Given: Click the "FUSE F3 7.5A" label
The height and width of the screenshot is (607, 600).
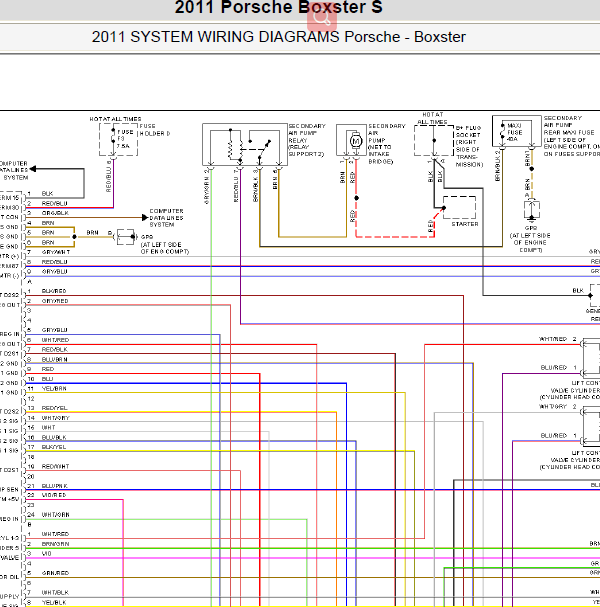Looking at the screenshot, I should [x=125, y=139].
